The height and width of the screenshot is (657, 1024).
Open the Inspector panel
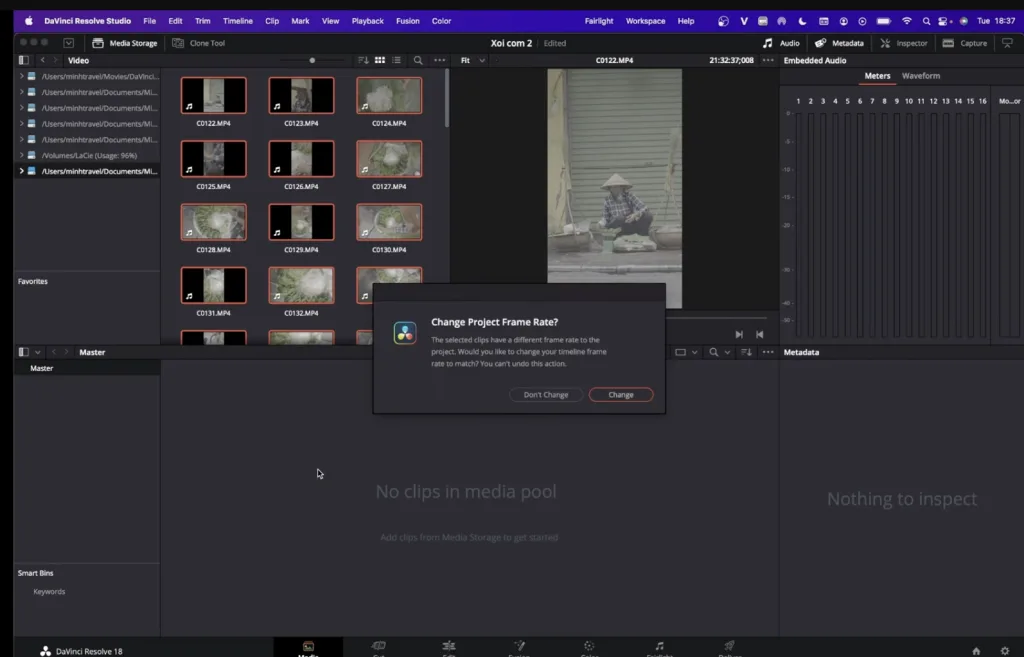(x=904, y=43)
